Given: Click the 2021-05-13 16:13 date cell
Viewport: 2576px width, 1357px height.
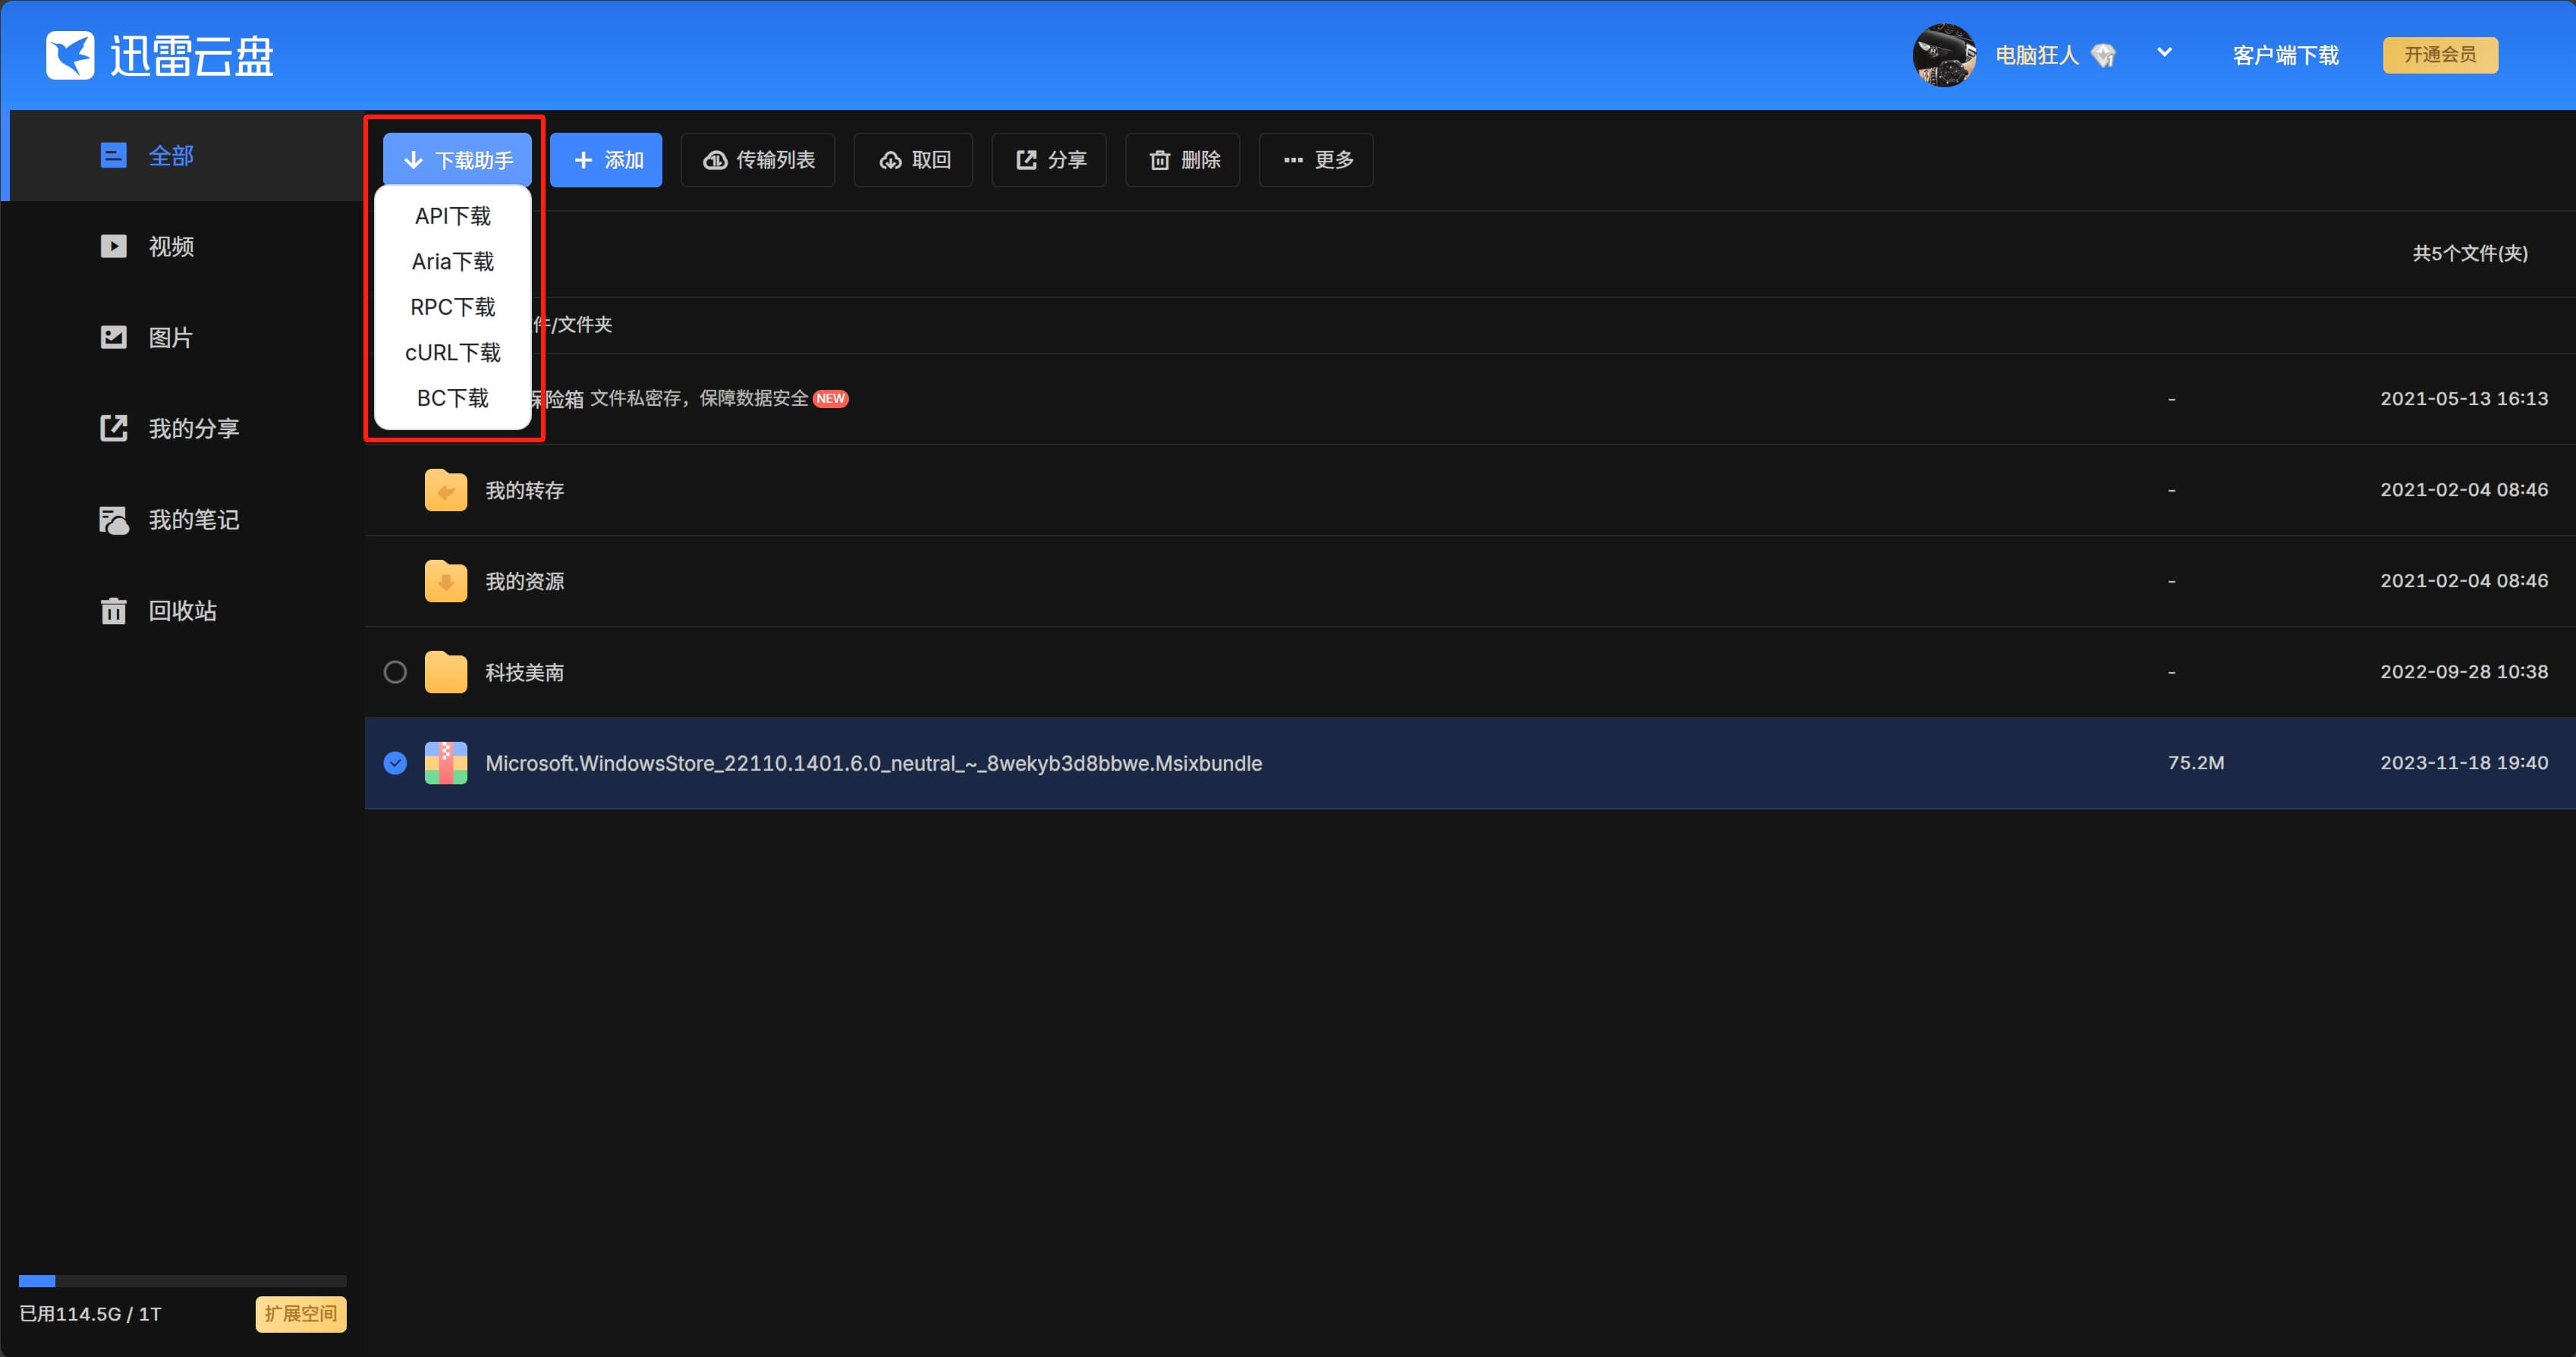Looking at the screenshot, I should [x=2464, y=399].
